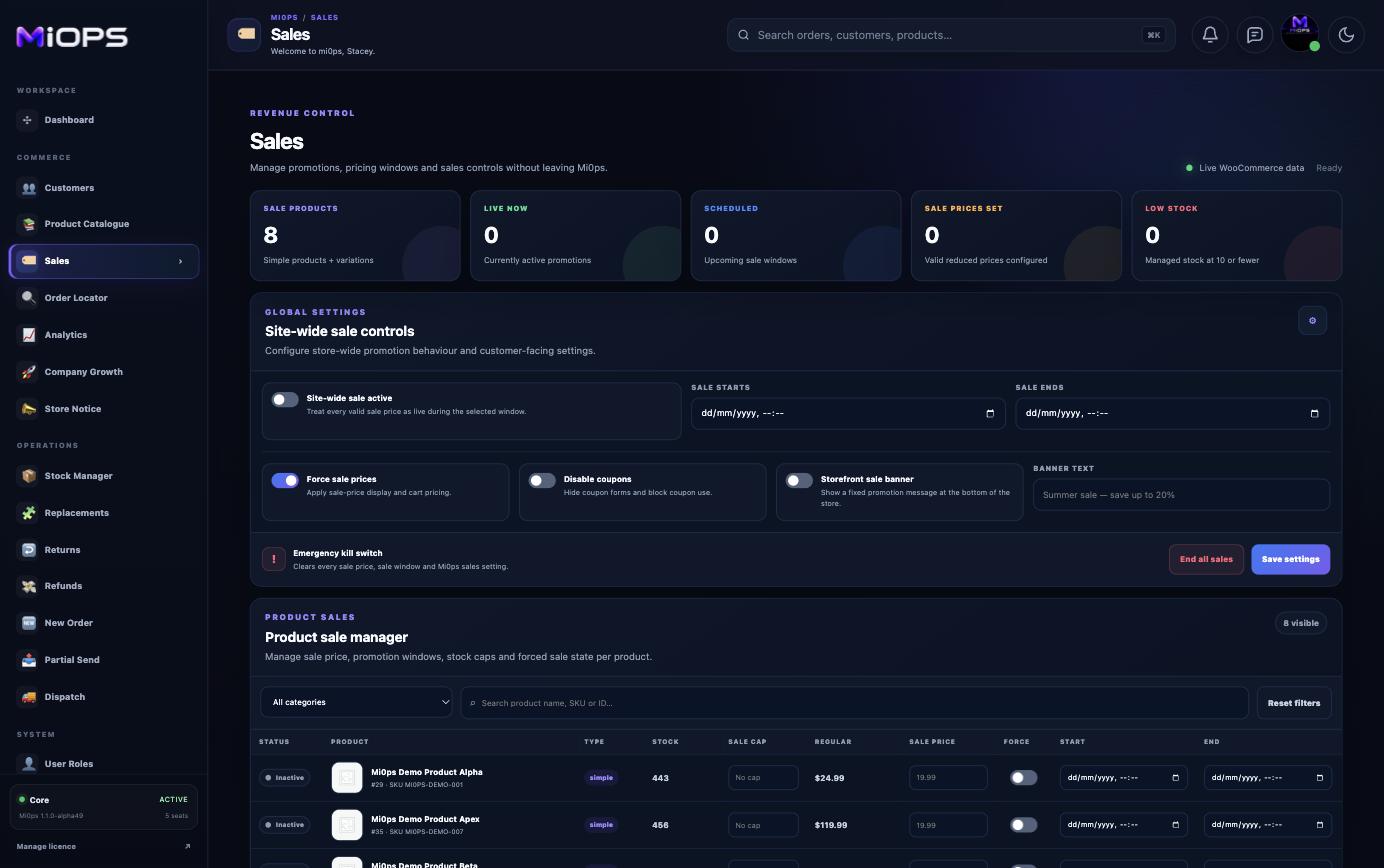Click MIOPS breadcrumb link
The image size is (1384, 868).
[284, 17]
